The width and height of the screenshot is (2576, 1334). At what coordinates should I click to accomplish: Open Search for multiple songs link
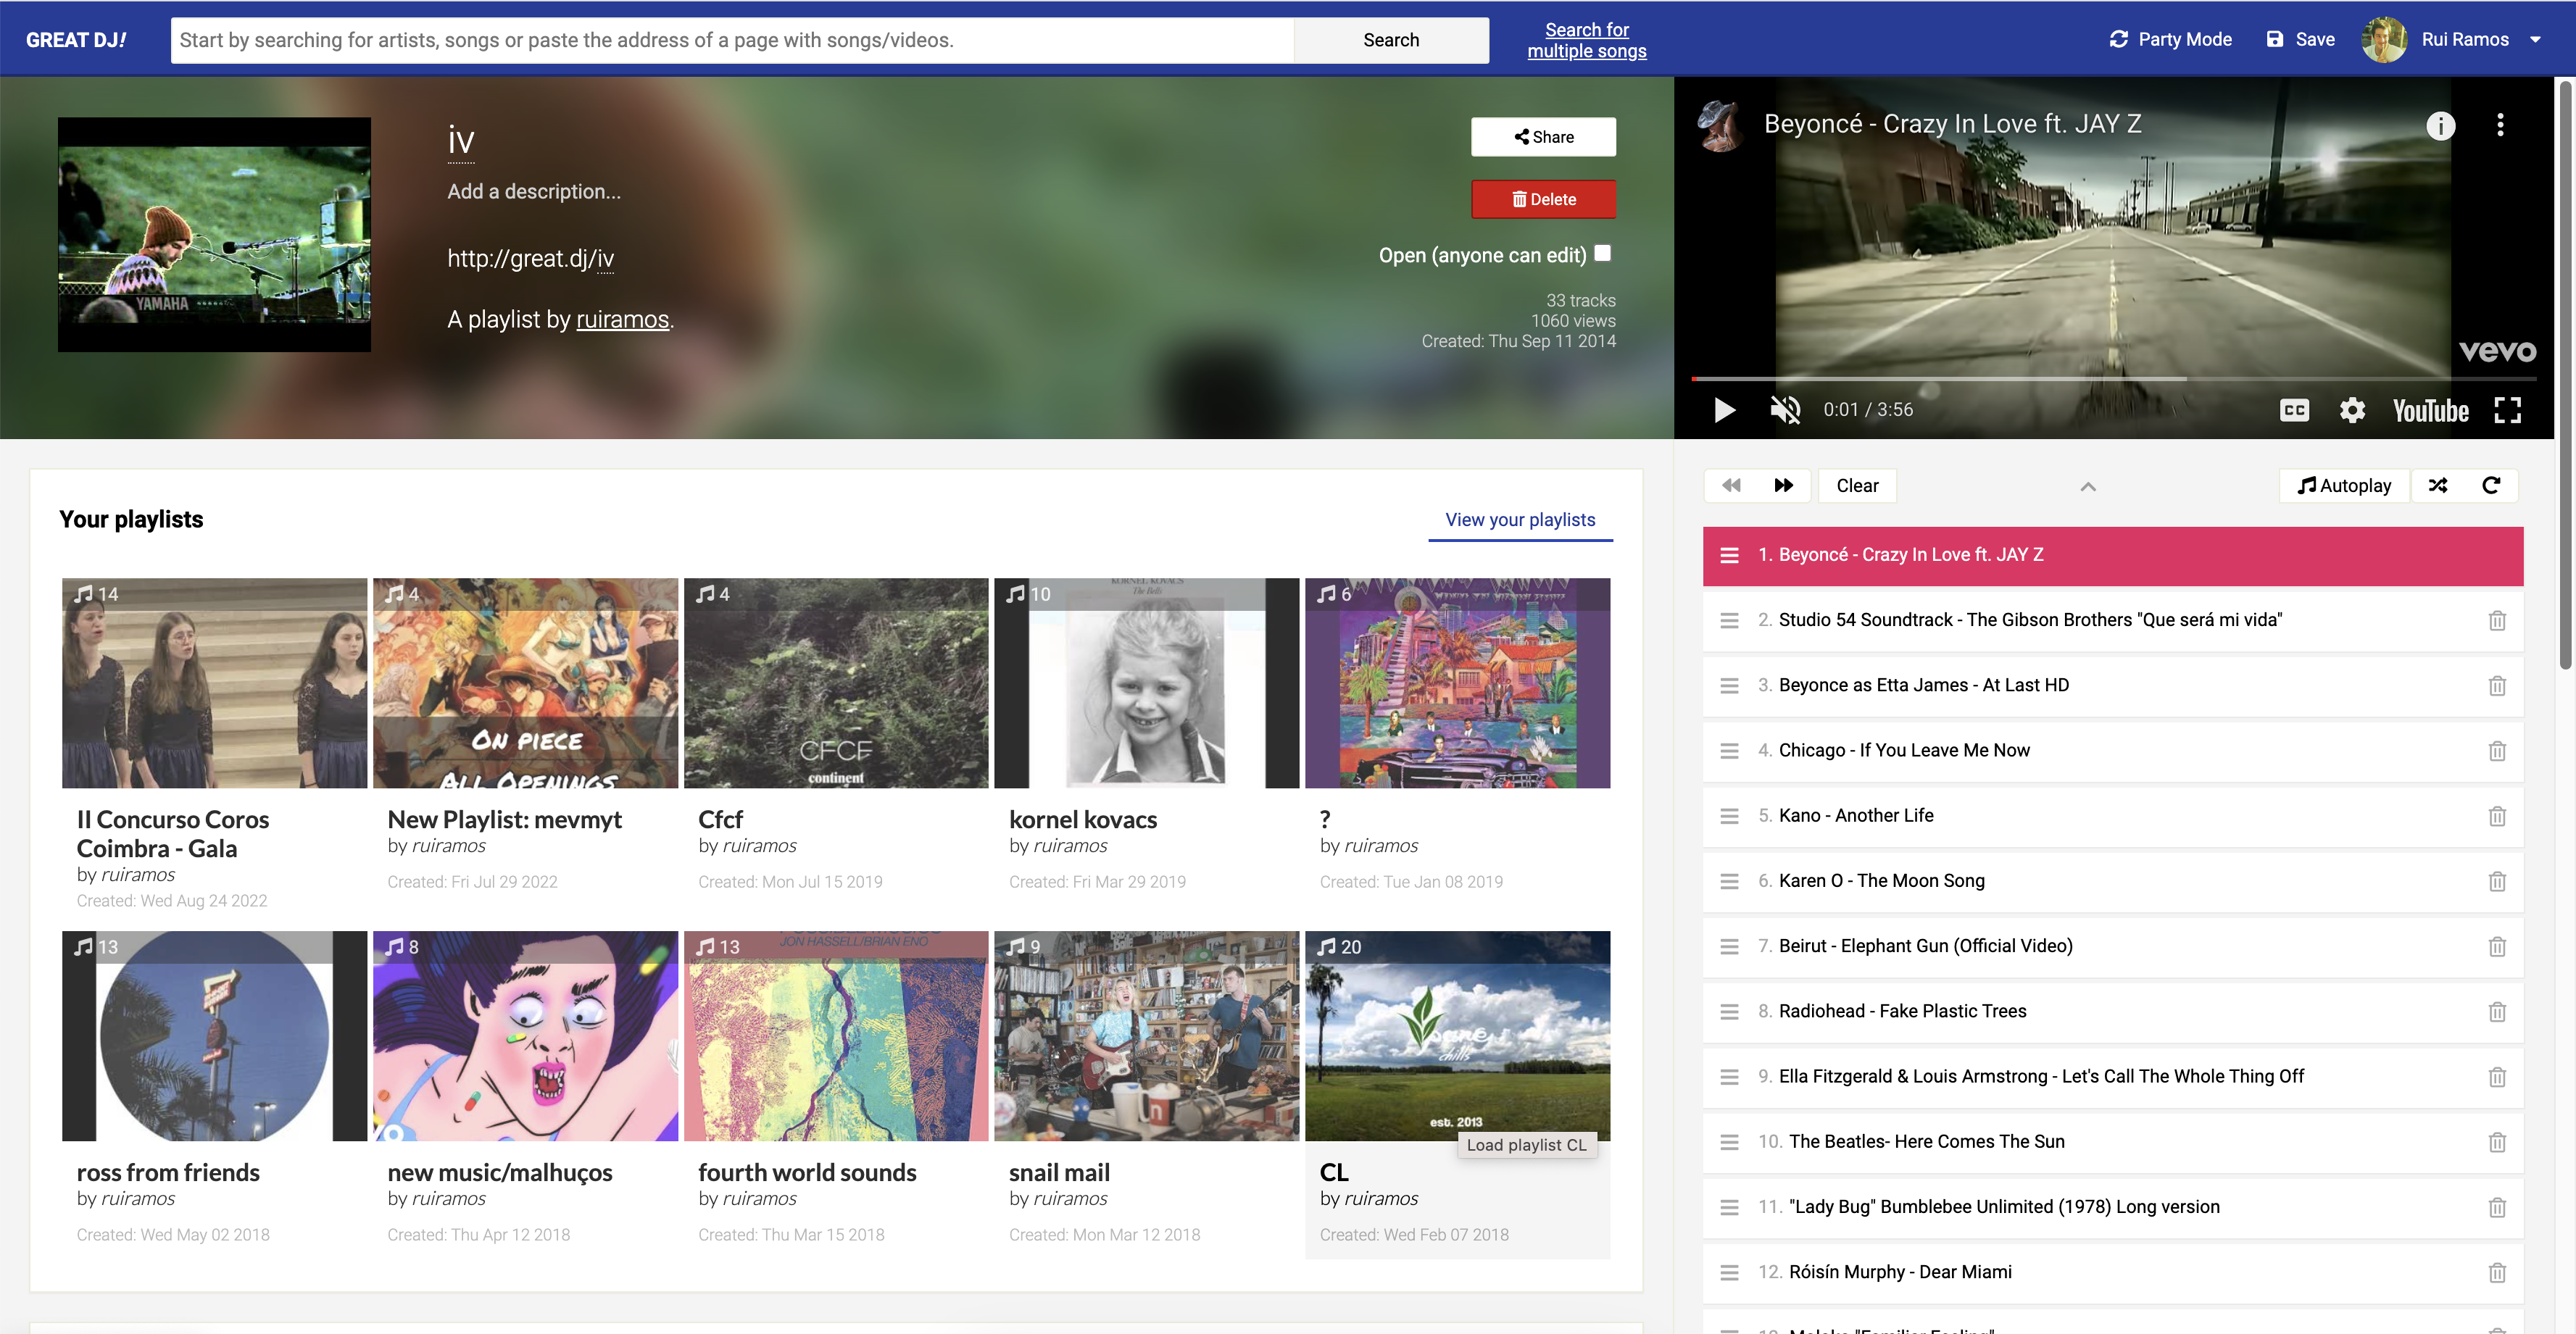1586,40
